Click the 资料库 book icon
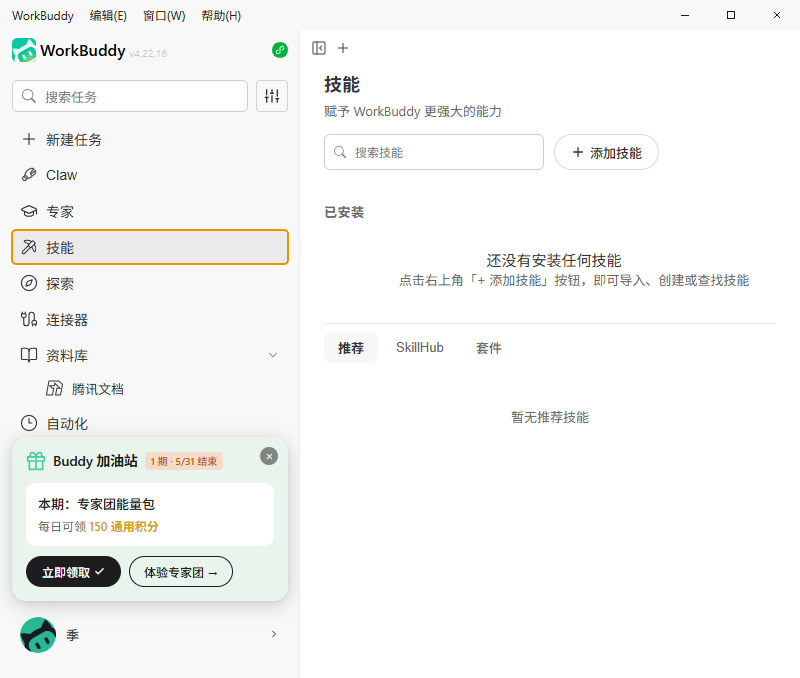Image resolution: width=800 pixels, height=678 pixels. click(x=29, y=355)
